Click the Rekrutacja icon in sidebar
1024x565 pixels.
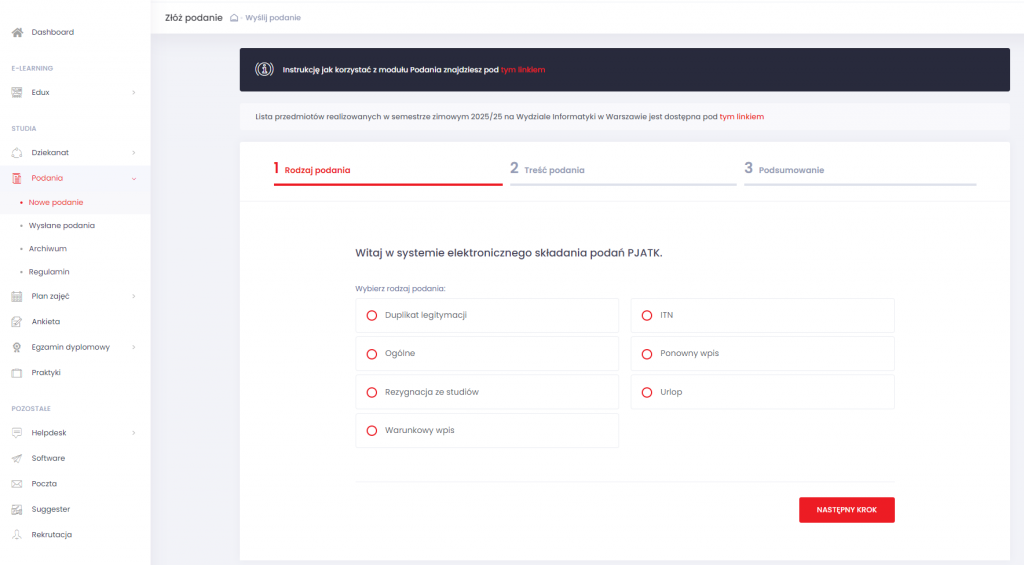(17, 535)
